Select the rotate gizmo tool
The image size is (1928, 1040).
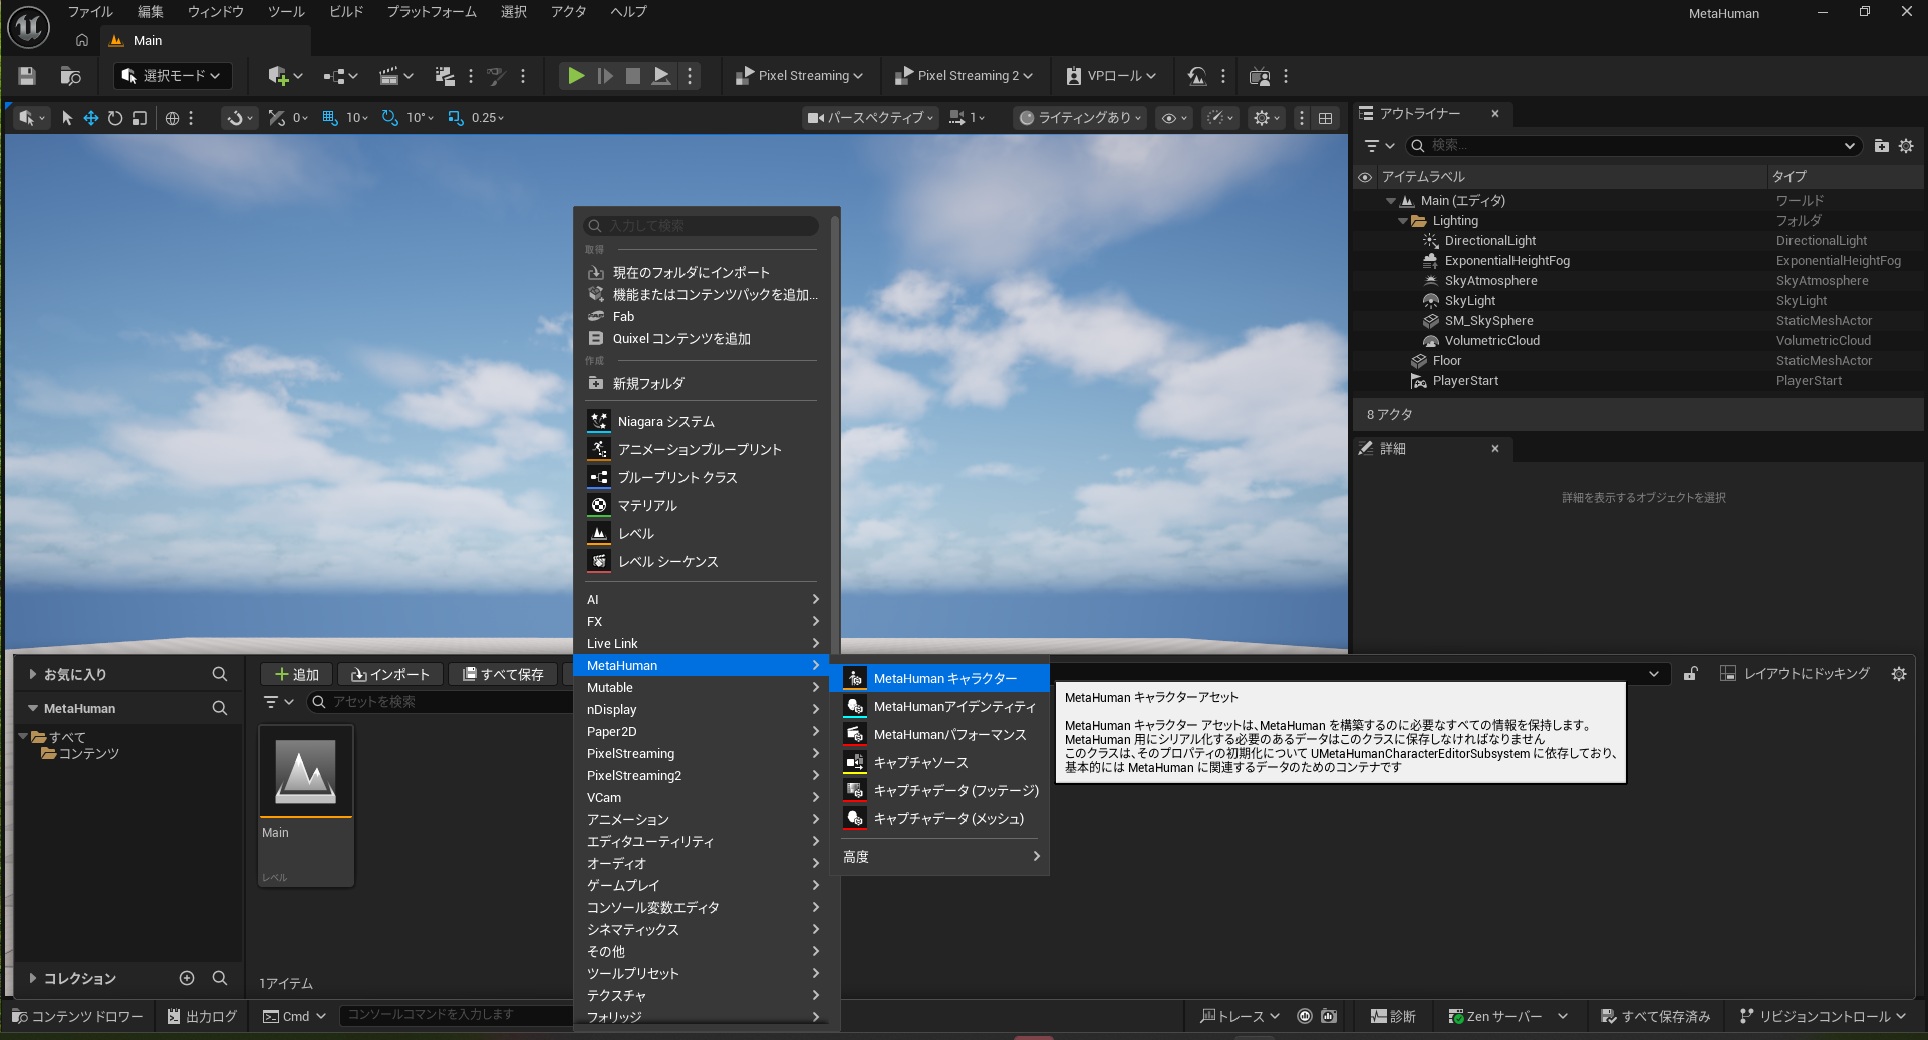[115, 118]
